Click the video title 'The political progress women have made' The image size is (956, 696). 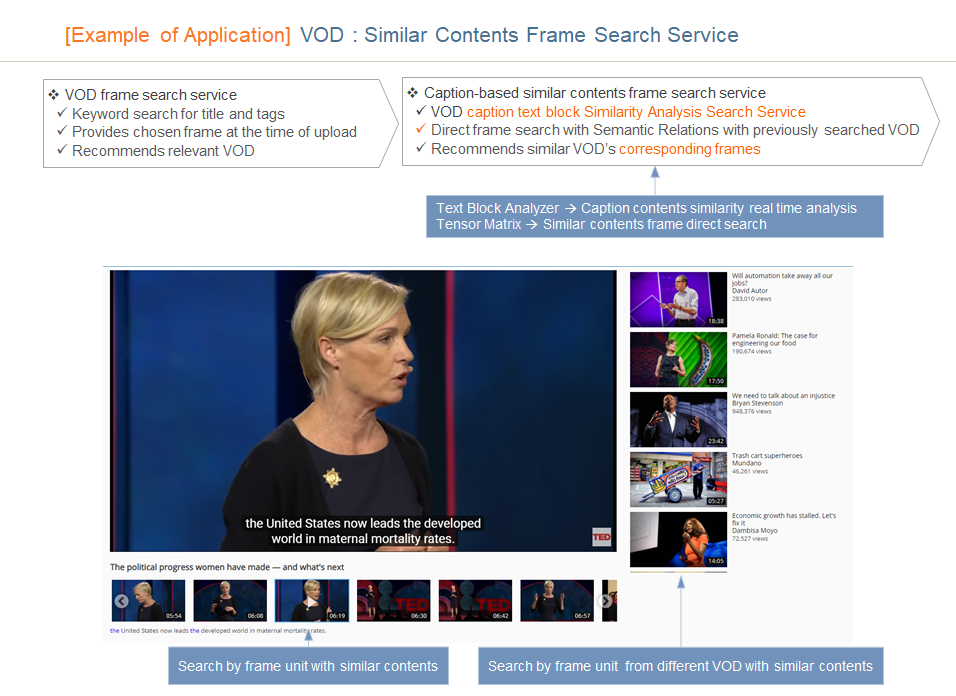(227, 567)
